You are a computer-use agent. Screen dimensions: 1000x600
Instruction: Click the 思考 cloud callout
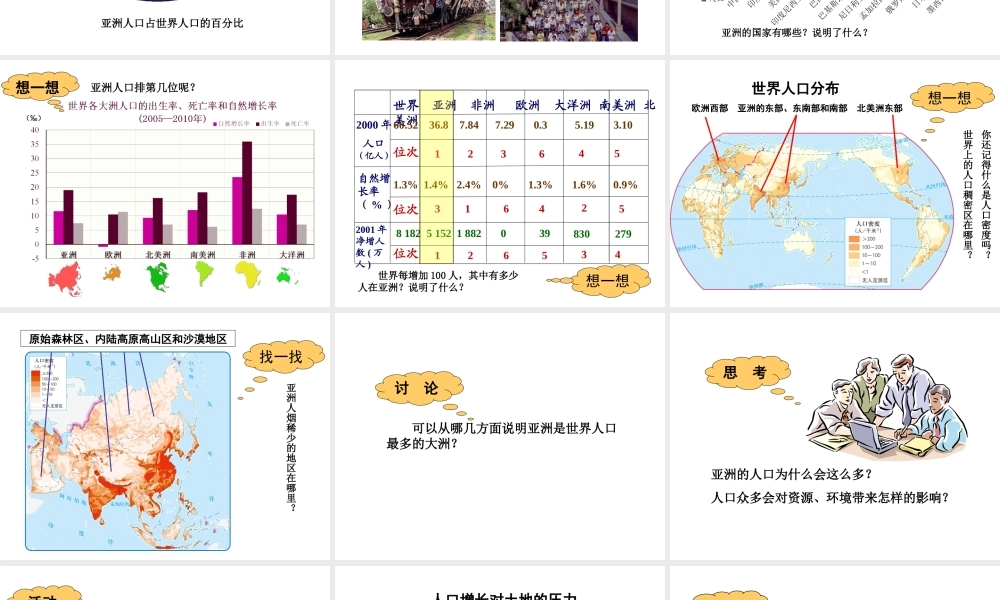pyautogui.click(x=747, y=372)
